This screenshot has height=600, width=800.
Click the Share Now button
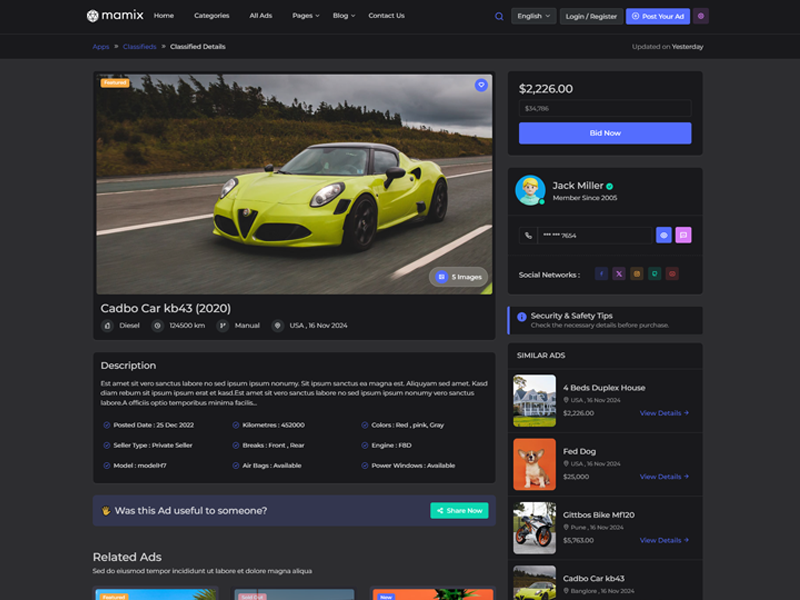coord(459,510)
